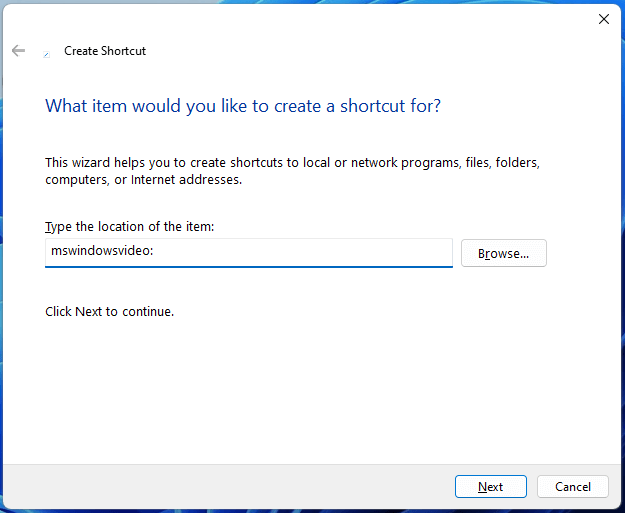Focus the location of the item text box
The width and height of the screenshot is (625, 513).
click(249, 253)
